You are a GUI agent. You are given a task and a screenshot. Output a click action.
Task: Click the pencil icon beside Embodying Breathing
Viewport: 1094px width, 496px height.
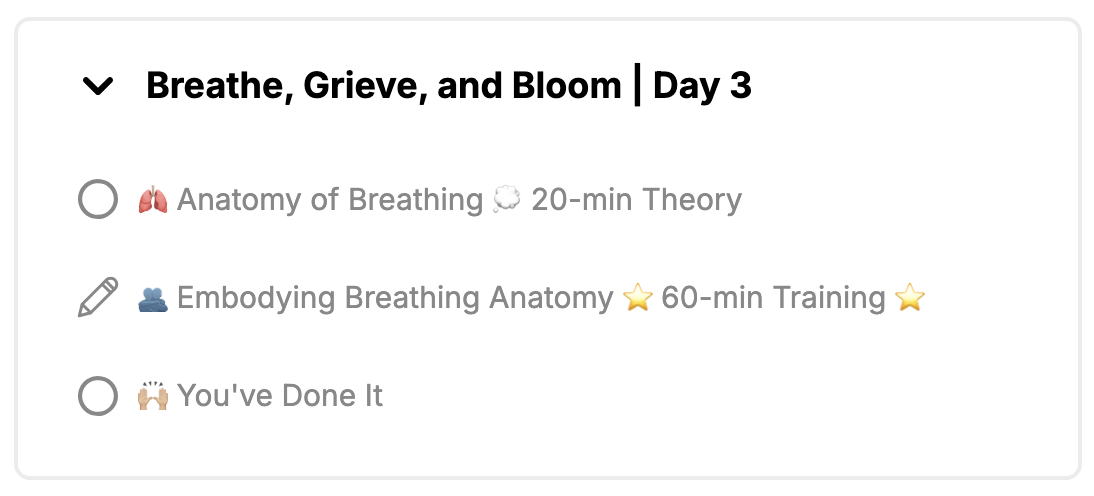tap(98, 297)
